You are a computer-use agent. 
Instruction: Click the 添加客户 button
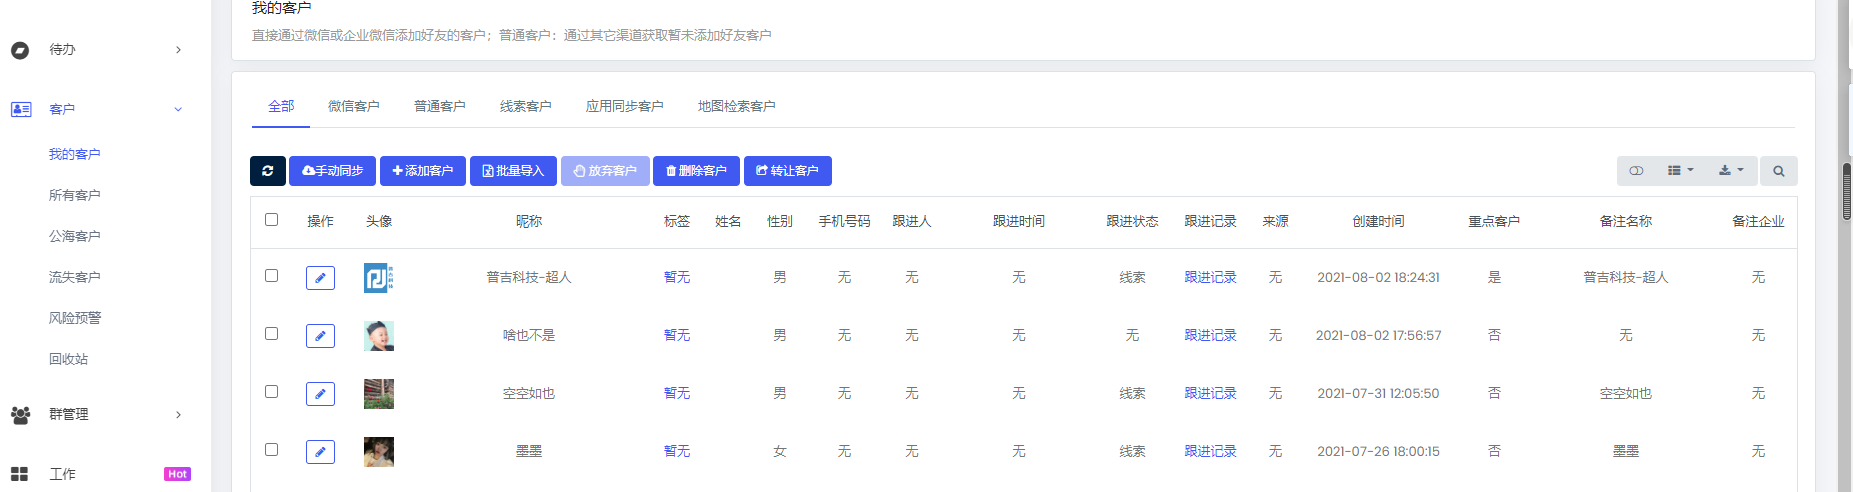pos(423,171)
